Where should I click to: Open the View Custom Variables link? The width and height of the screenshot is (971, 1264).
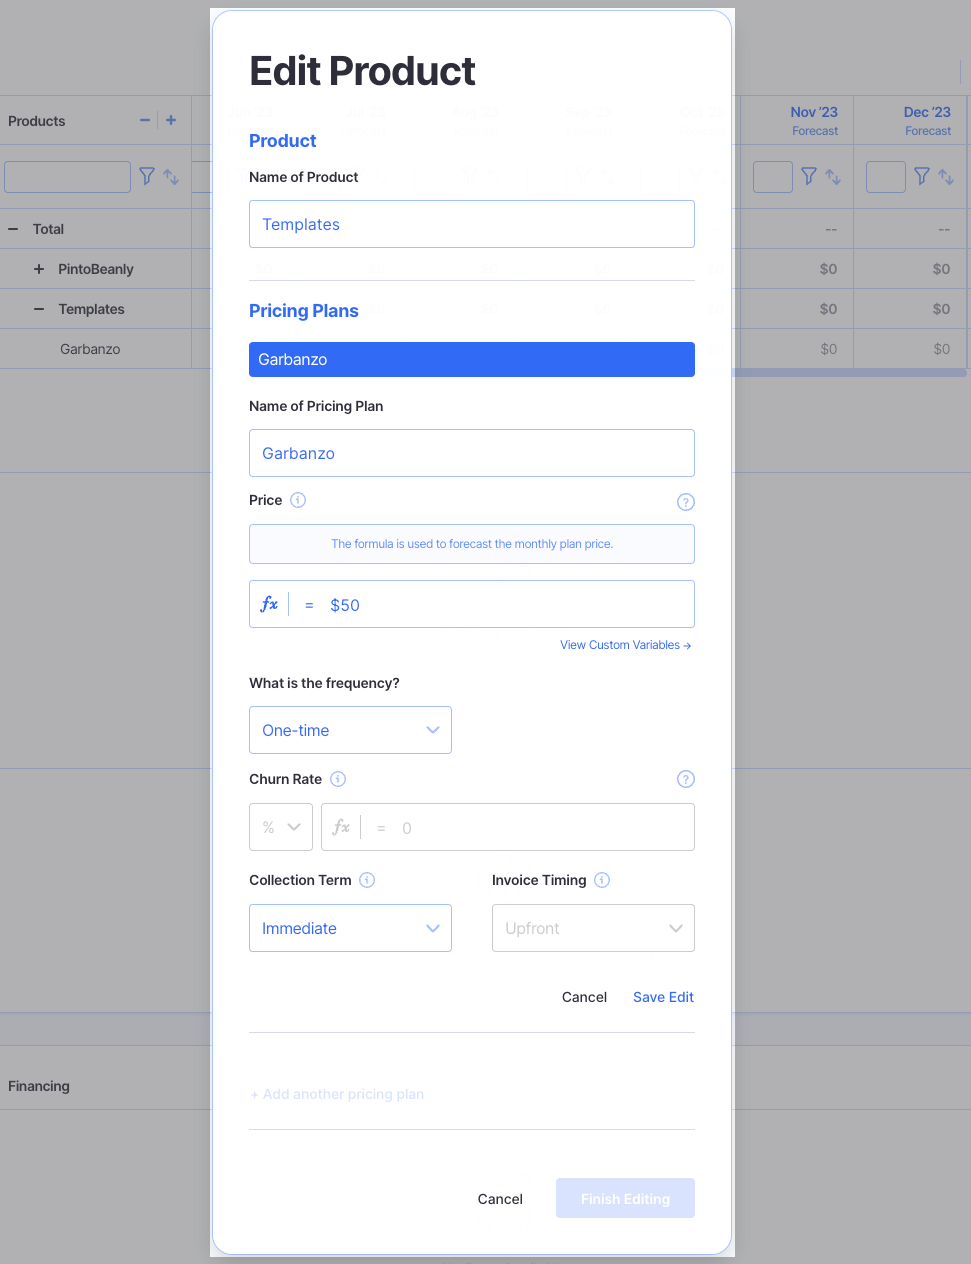625,645
